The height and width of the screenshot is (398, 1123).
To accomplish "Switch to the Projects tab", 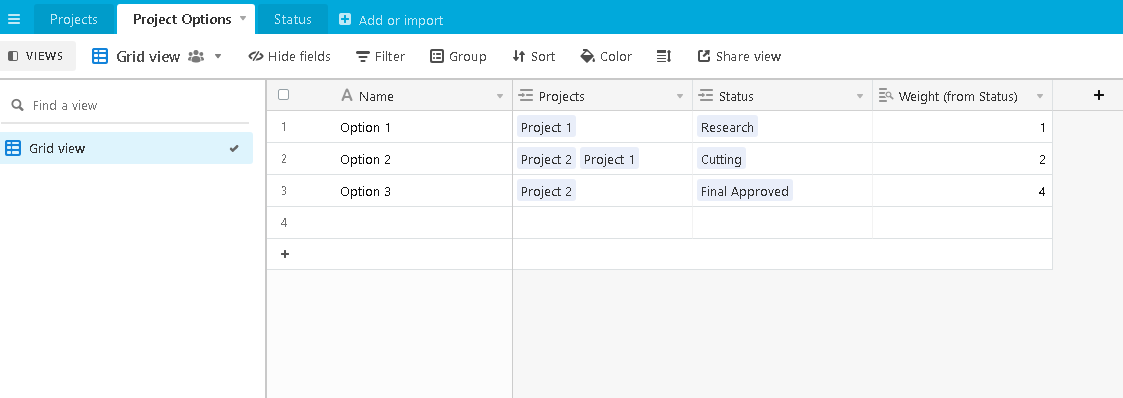I will (x=74, y=19).
